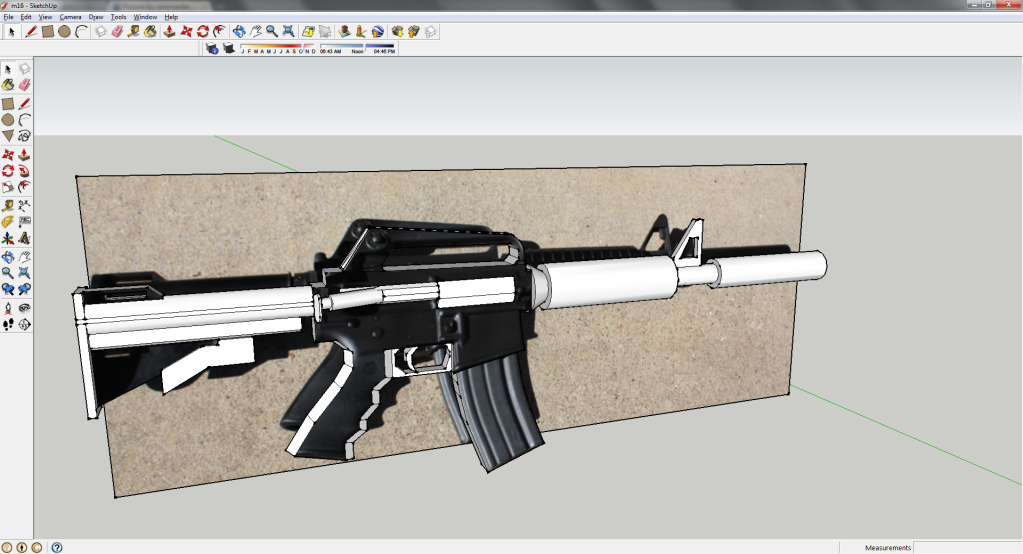Image resolution: width=1023 pixels, height=554 pixels.
Task: Adjust the shadow time-of-day slider
Action: pos(358,48)
